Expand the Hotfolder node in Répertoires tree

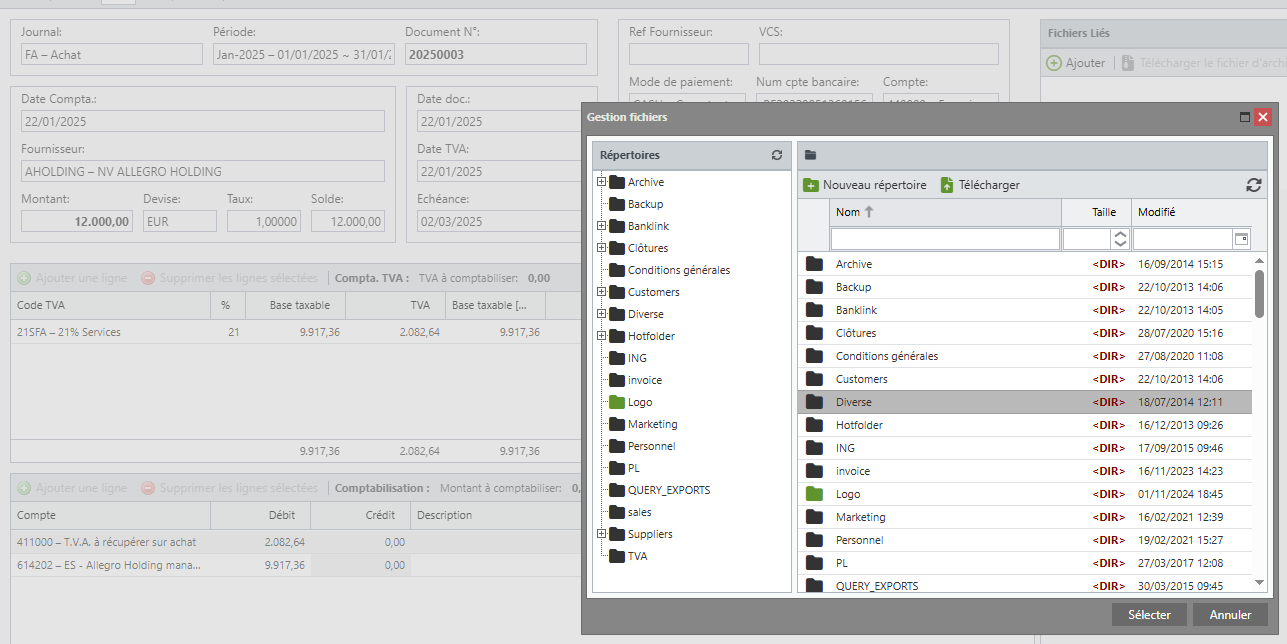[602, 336]
